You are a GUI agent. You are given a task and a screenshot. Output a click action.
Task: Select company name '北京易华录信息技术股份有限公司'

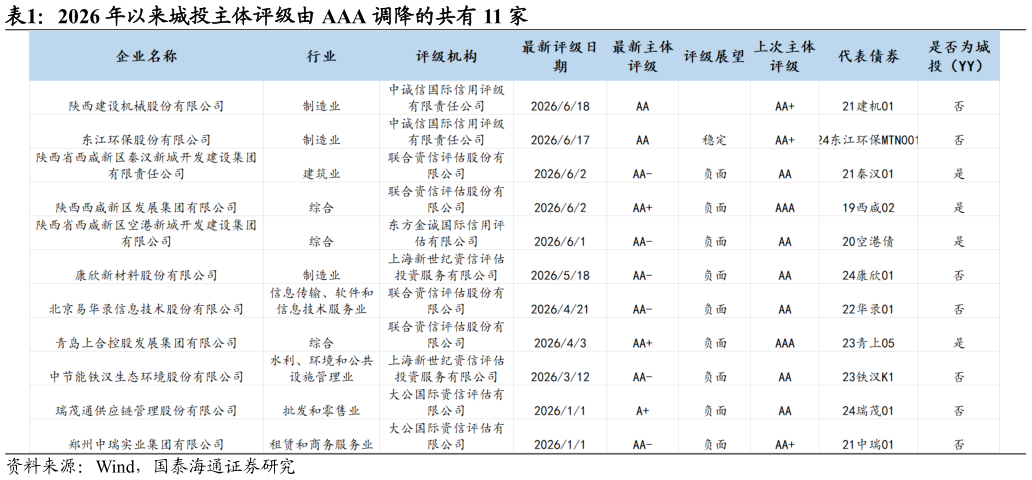tap(146, 309)
